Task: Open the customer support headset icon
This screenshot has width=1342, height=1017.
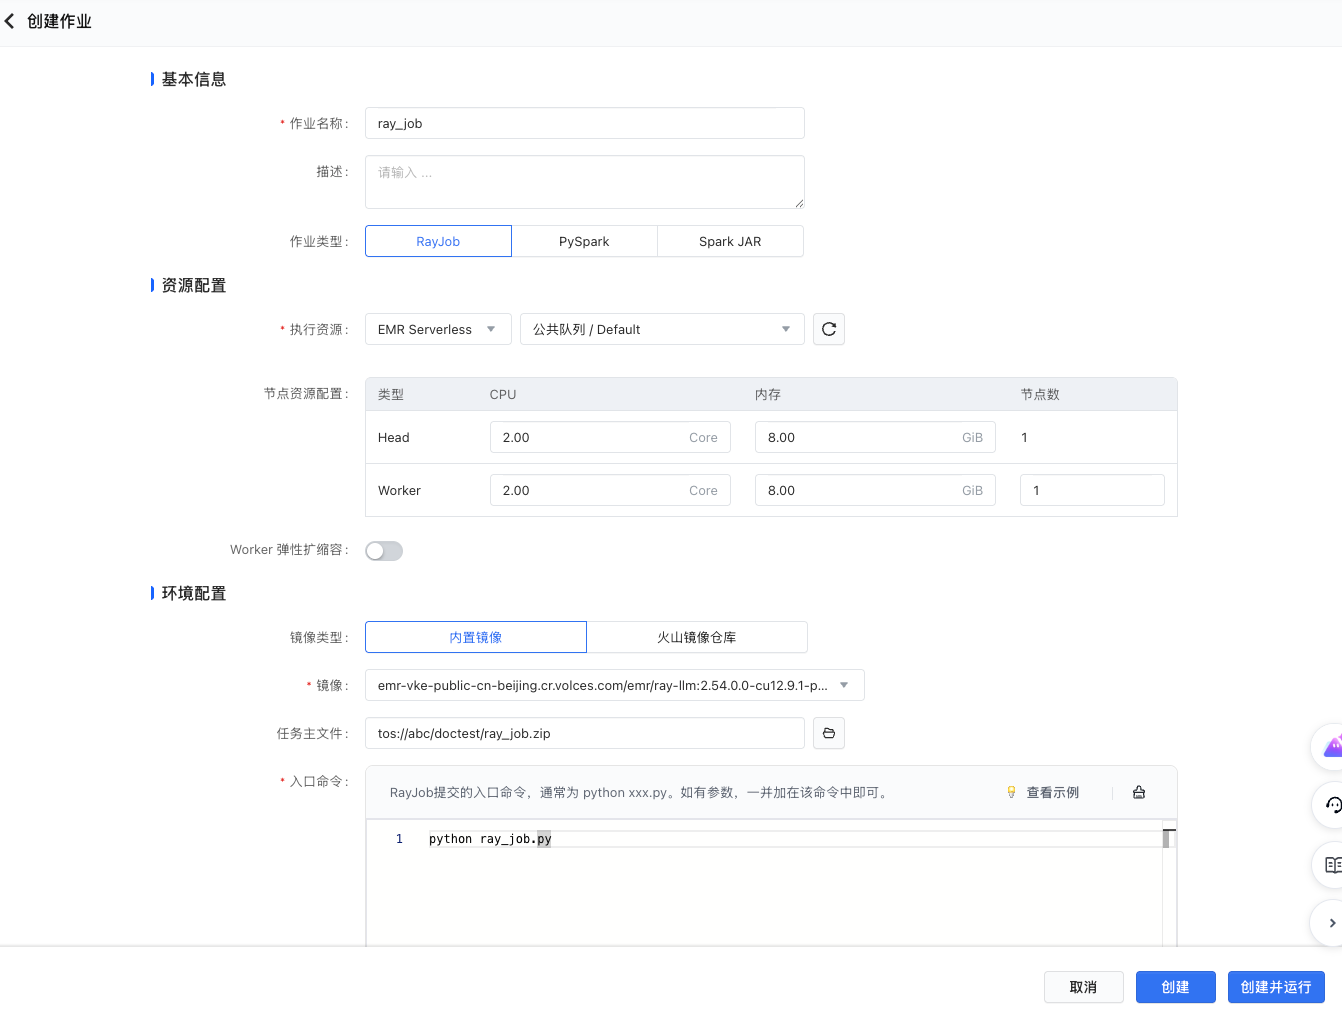Action: pyautogui.click(x=1333, y=805)
